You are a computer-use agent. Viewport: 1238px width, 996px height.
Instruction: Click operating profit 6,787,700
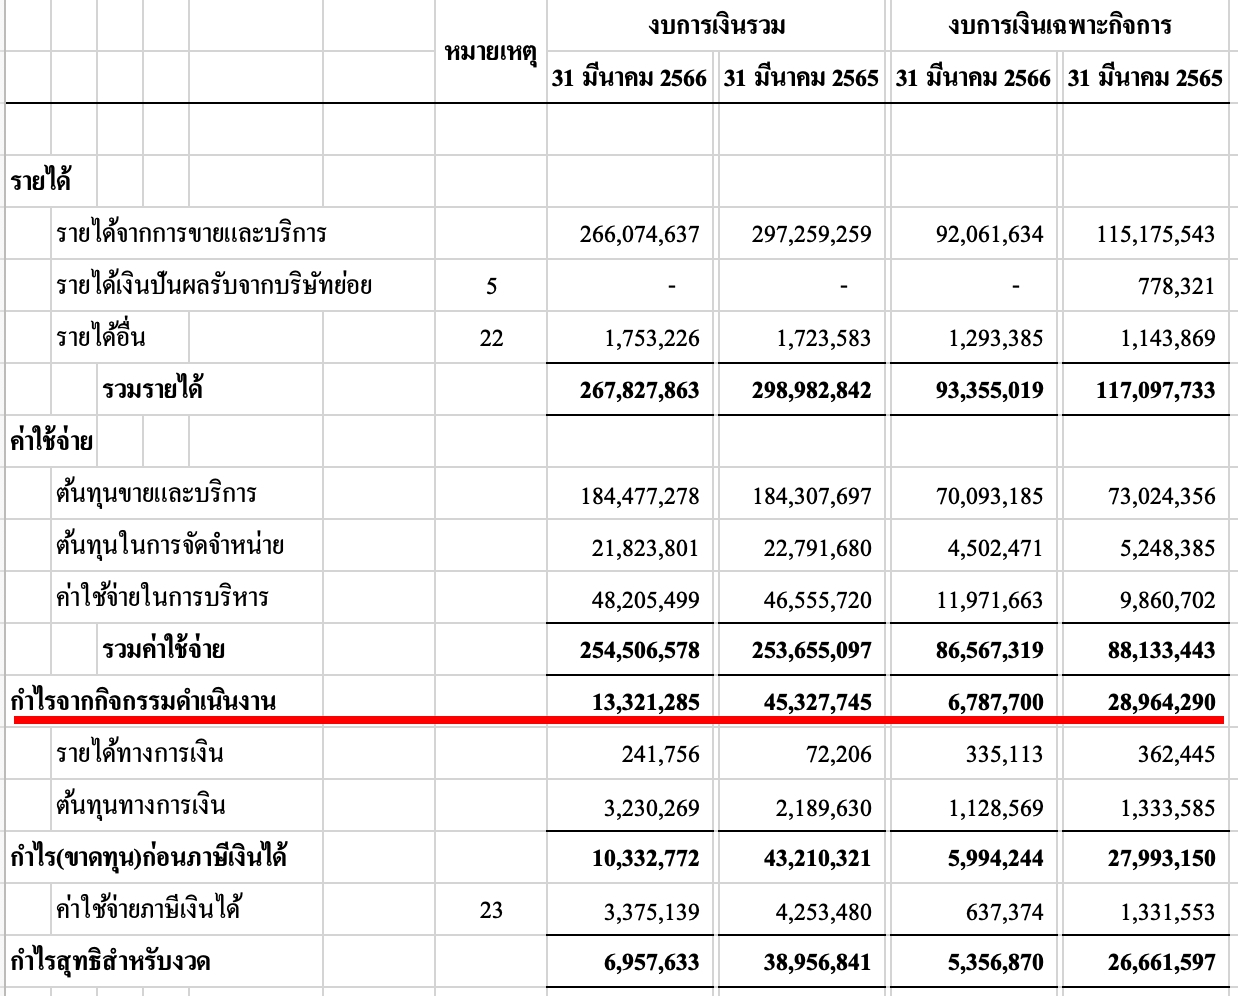click(996, 702)
